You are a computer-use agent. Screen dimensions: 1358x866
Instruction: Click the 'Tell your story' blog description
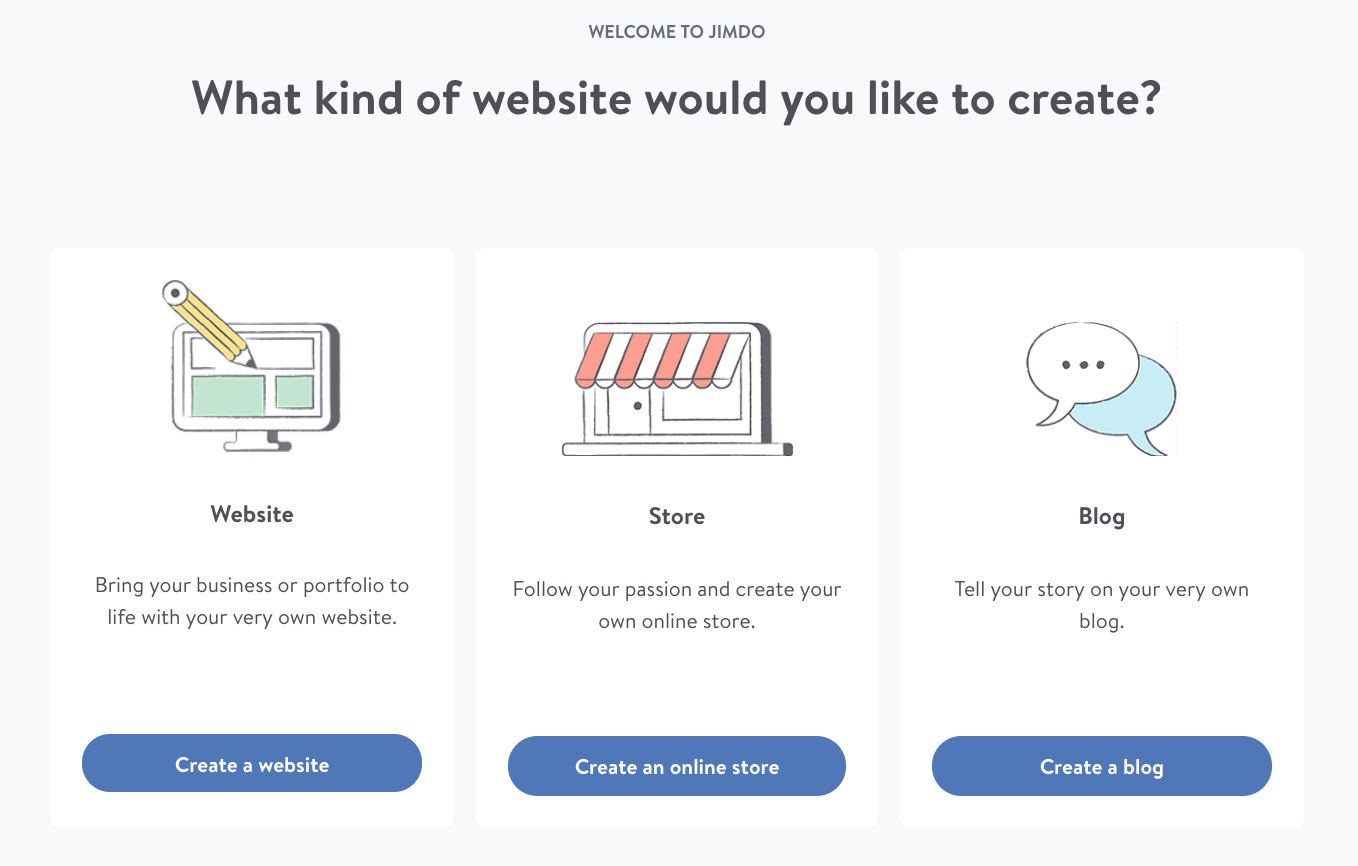pos(1102,605)
